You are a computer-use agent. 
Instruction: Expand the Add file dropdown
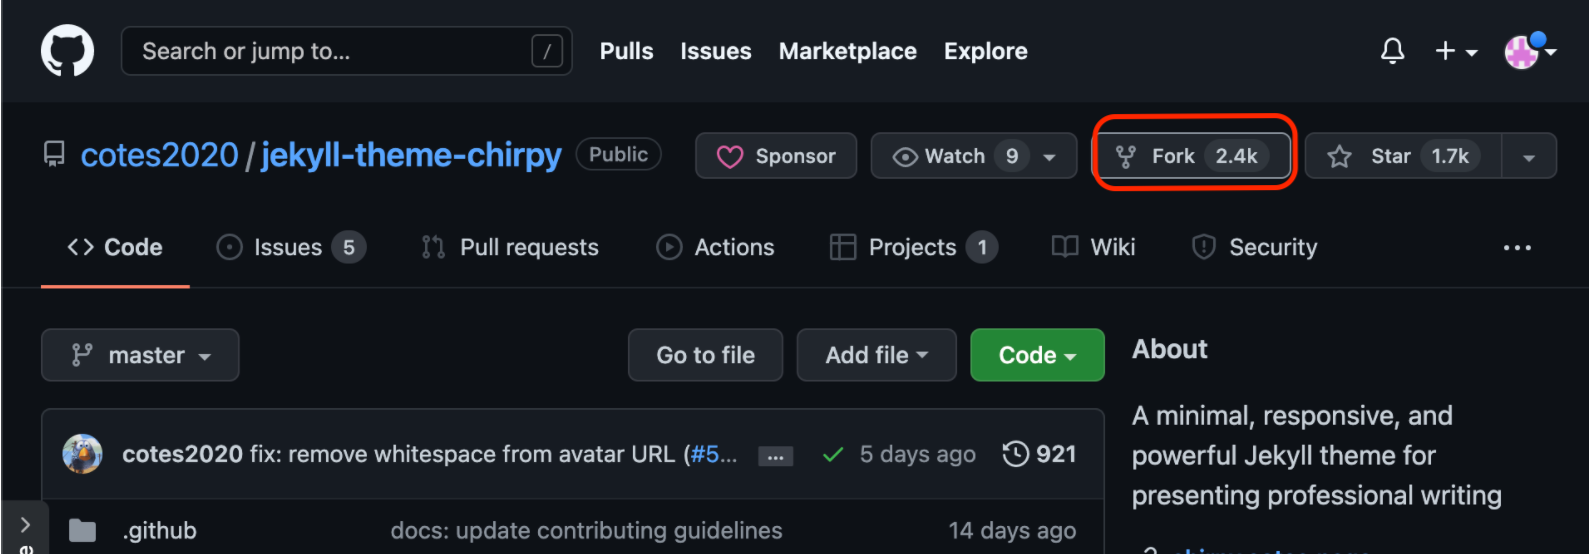point(877,355)
